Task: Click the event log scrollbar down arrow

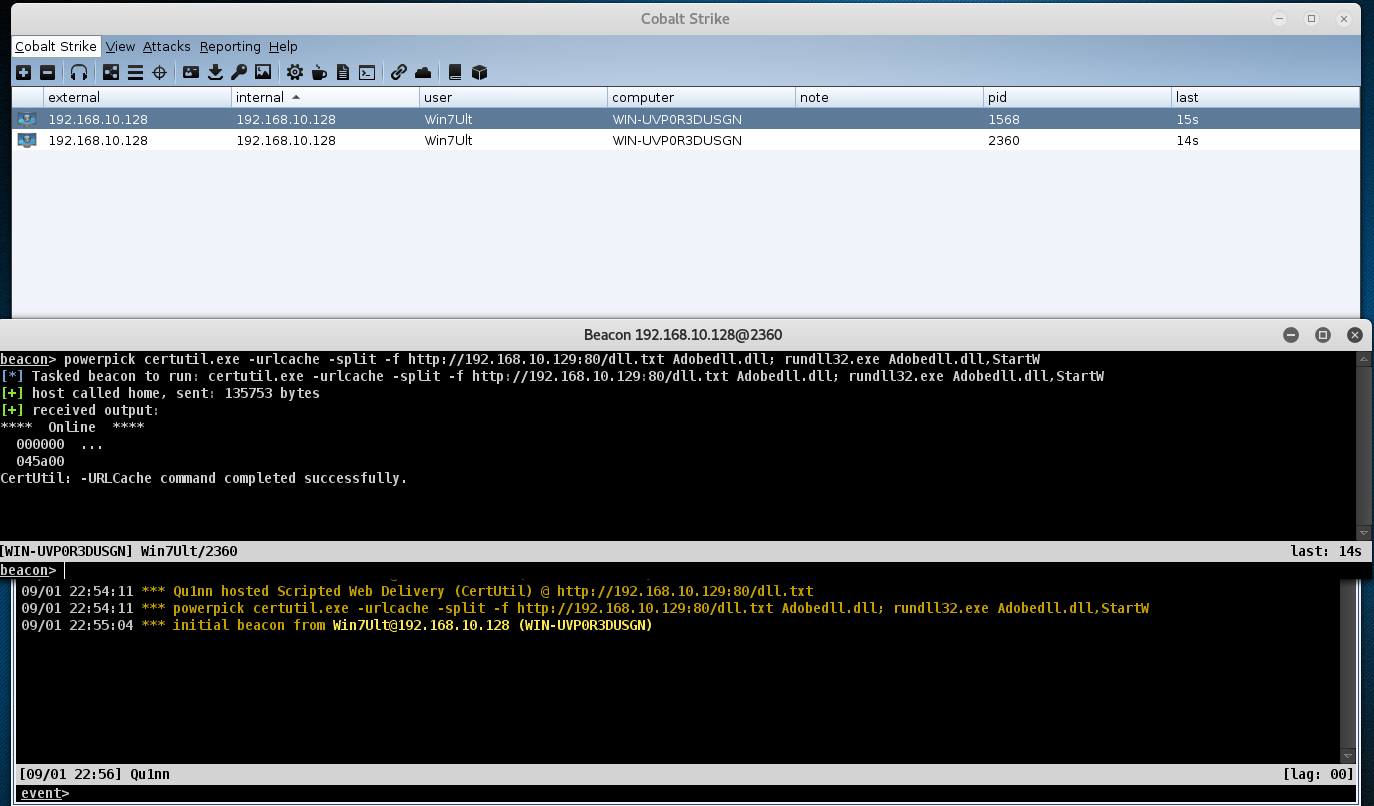Action: [x=1348, y=756]
